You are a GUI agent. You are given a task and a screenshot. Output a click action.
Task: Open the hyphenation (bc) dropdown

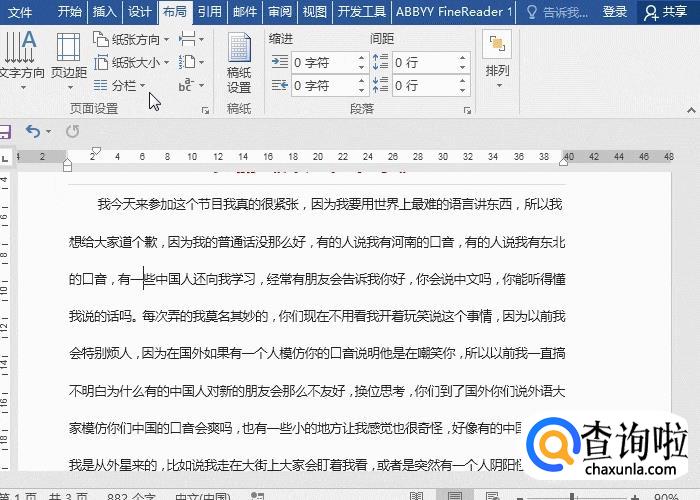tap(192, 85)
